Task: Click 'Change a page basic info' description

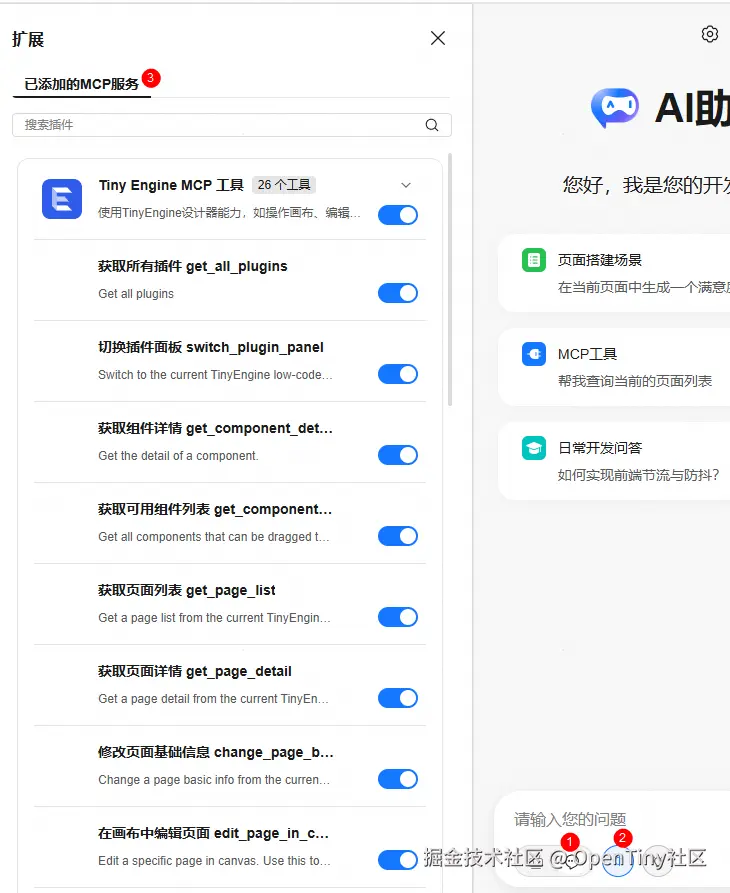Action: coord(214,779)
